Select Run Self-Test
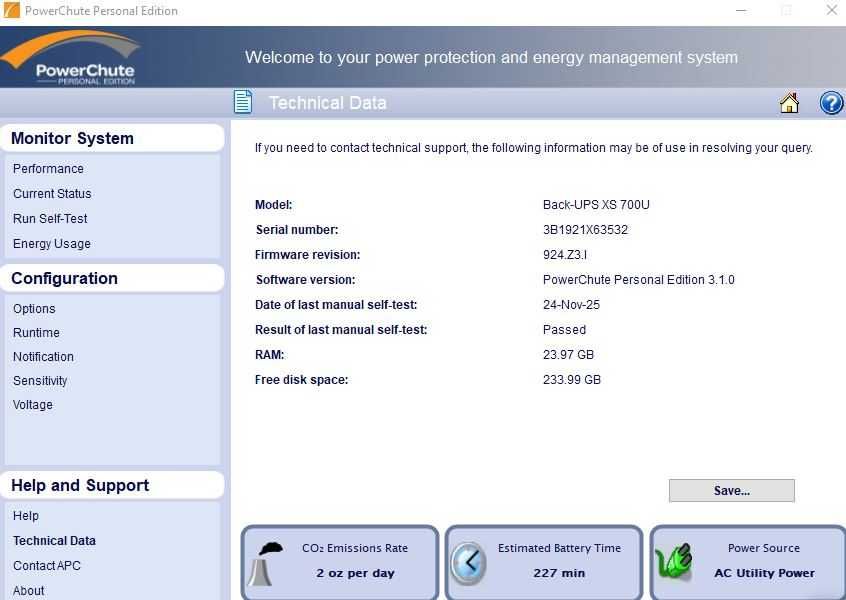This screenshot has width=846, height=600. coord(50,219)
